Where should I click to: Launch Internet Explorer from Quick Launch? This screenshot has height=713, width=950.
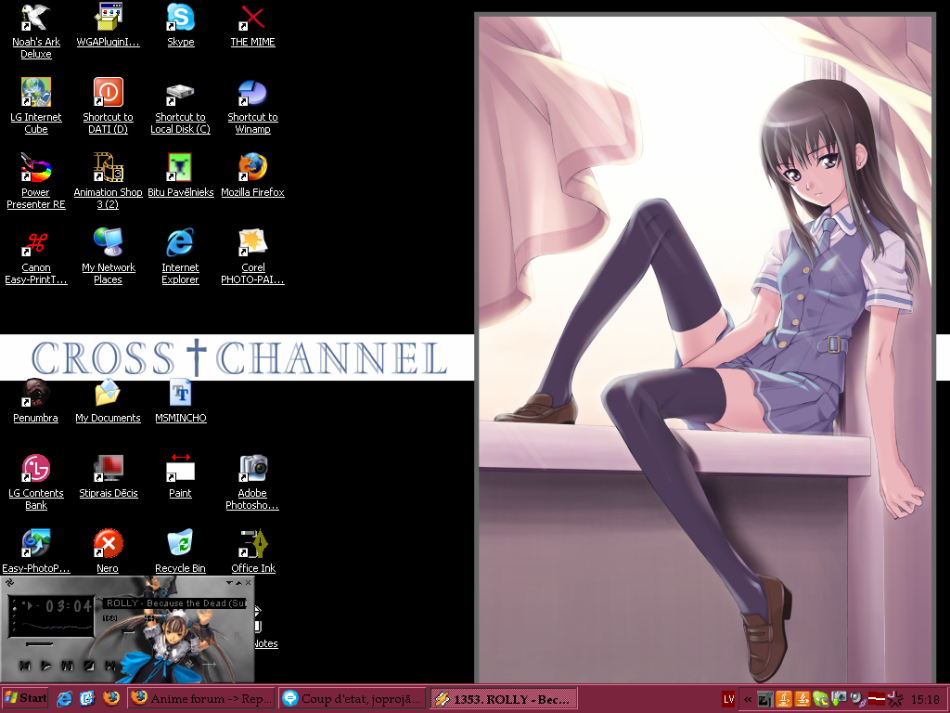click(64, 699)
